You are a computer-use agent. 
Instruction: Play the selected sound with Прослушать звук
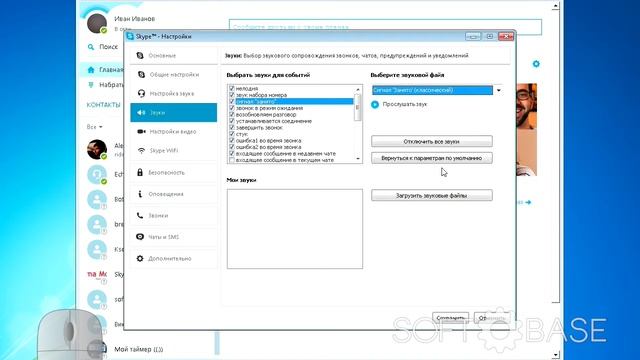click(x=375, y=104)
